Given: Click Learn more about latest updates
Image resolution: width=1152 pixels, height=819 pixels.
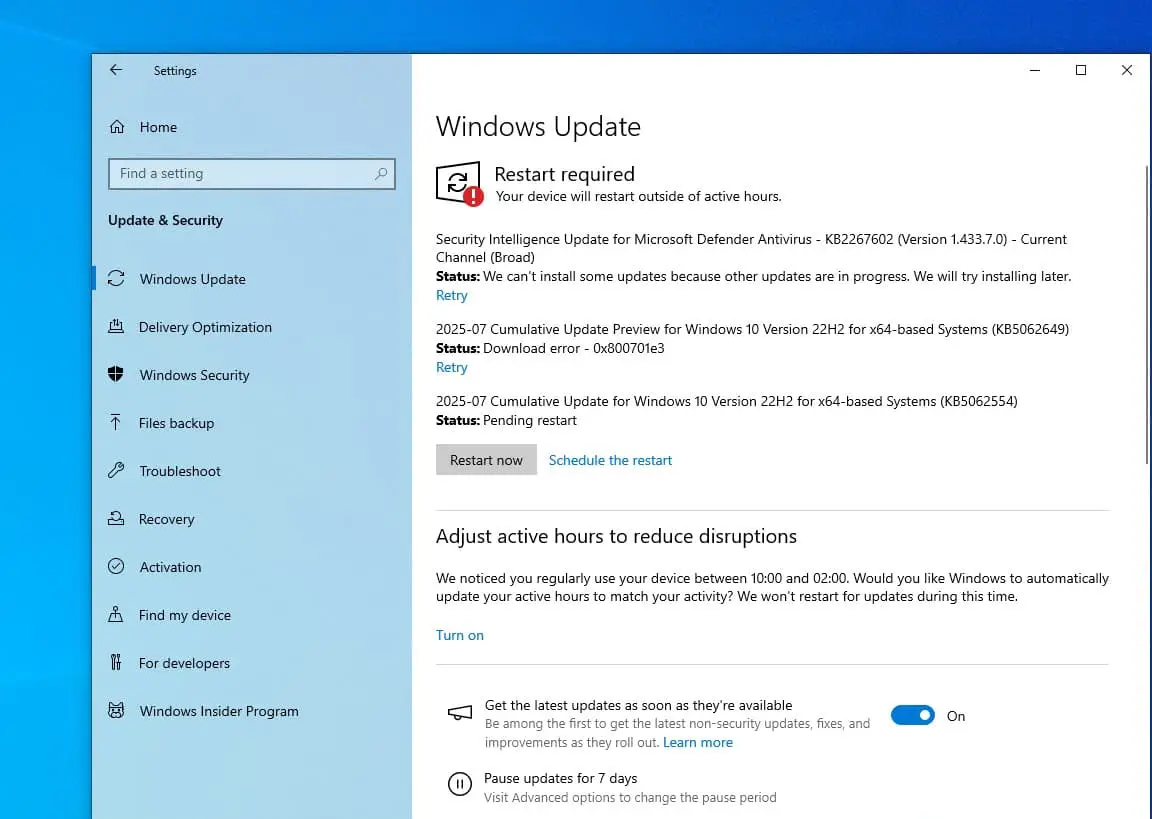Looking at the screenshot, I should coord(698,743).
